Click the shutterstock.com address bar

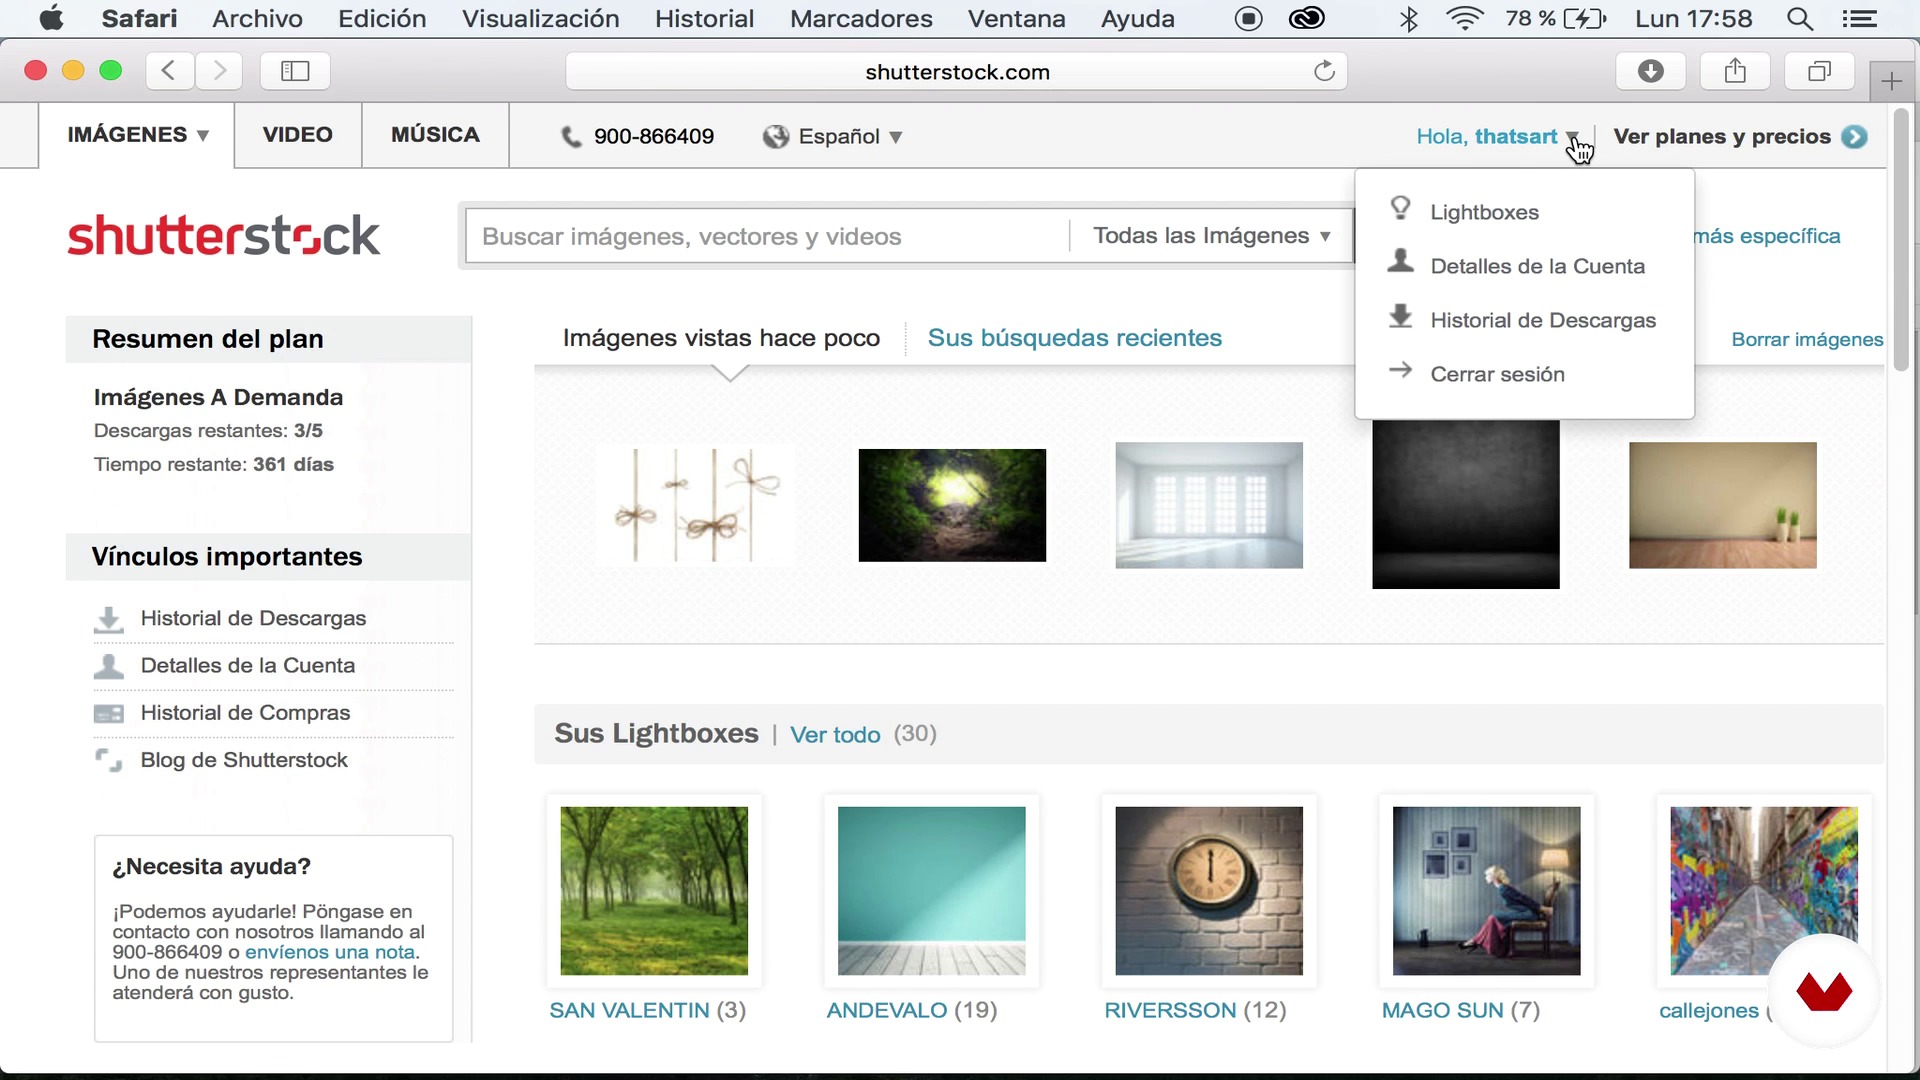point(957,72)
